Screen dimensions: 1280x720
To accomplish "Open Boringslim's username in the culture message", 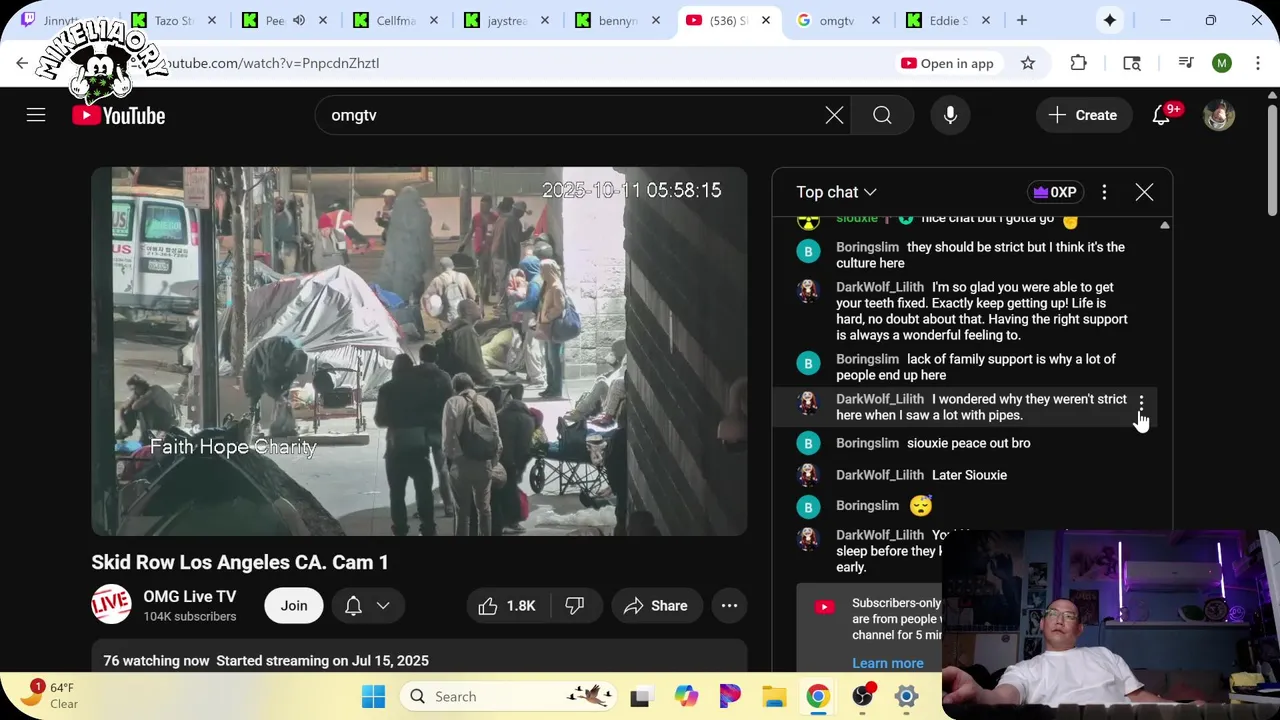I will 867,247.
